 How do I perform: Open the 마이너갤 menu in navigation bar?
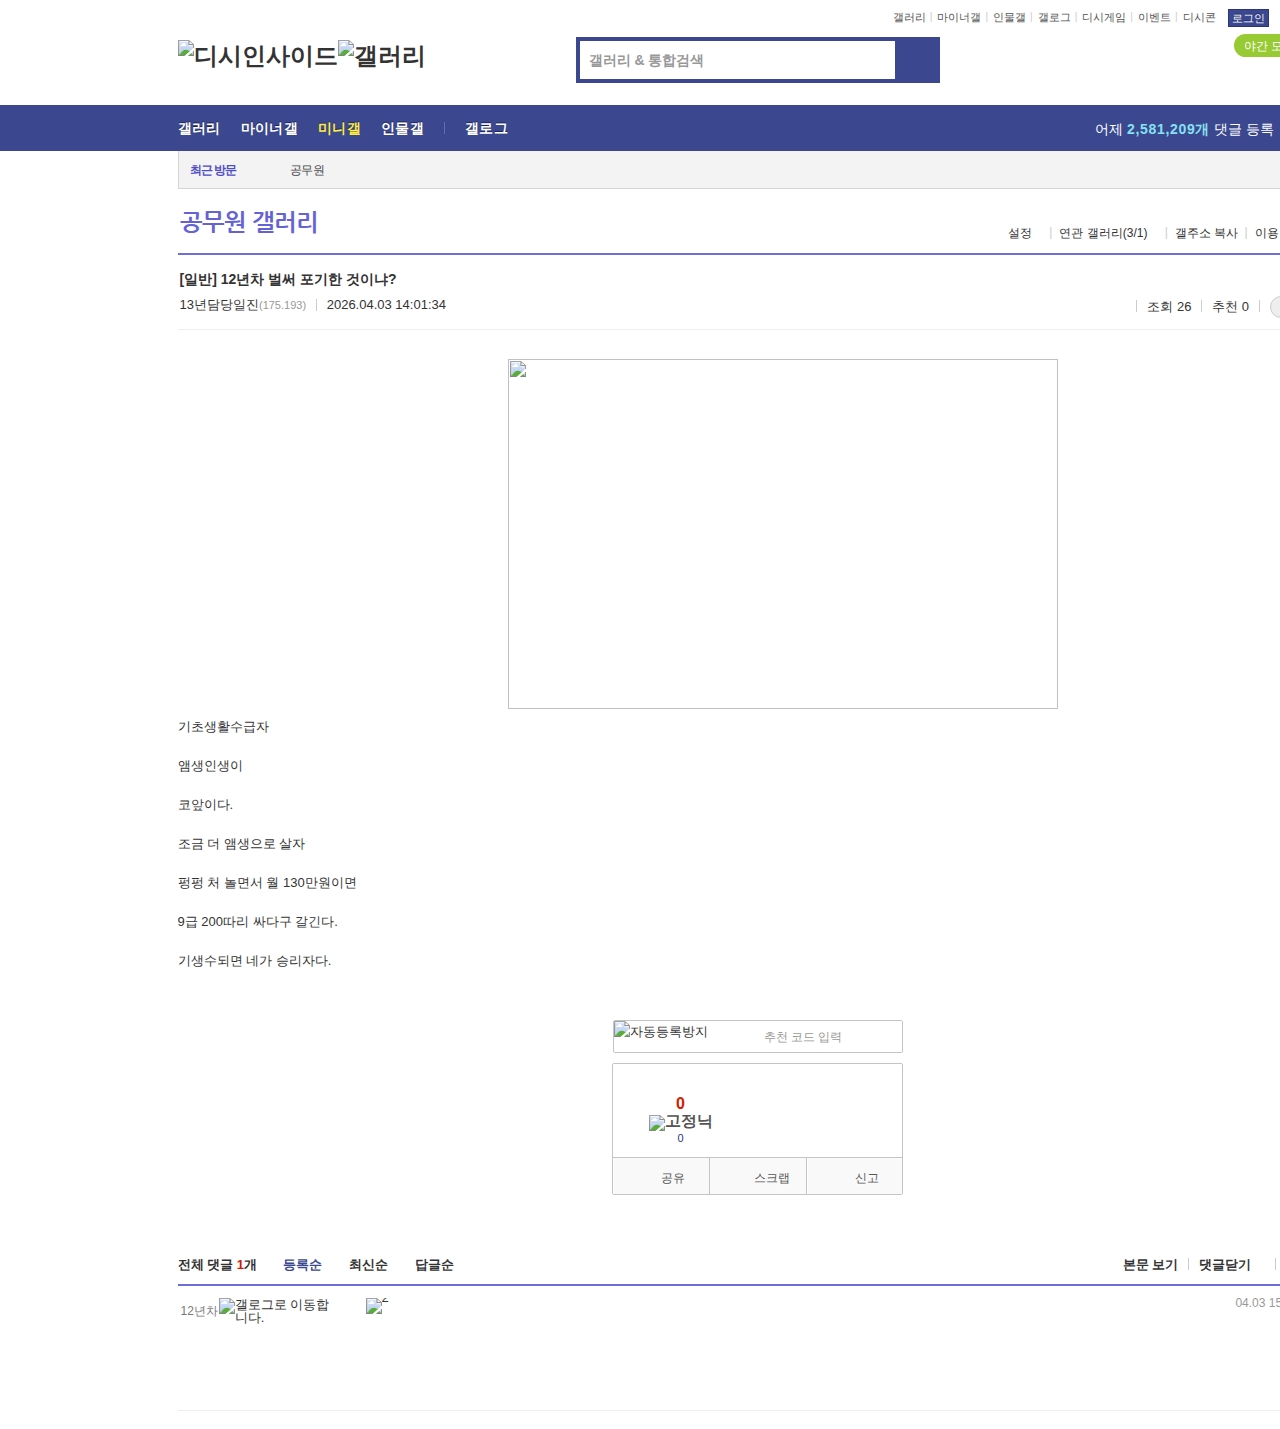[x=269, y=129]
